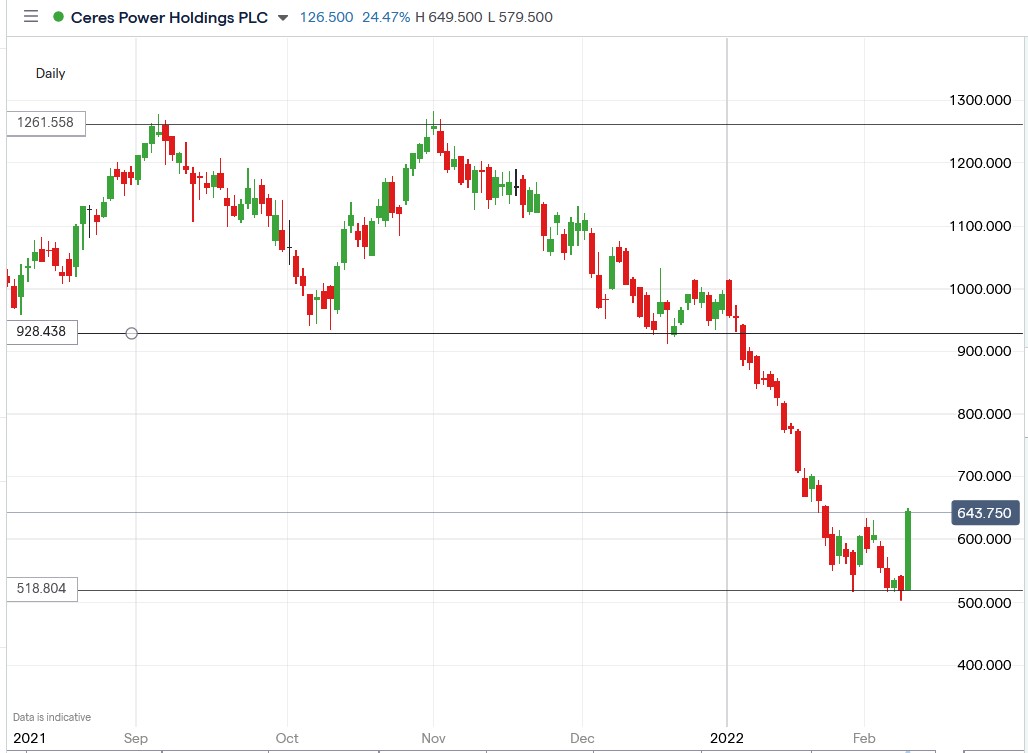Open the Daily timeframe selector
This screenshot has height=753, width=1028.
click(50, 73)
